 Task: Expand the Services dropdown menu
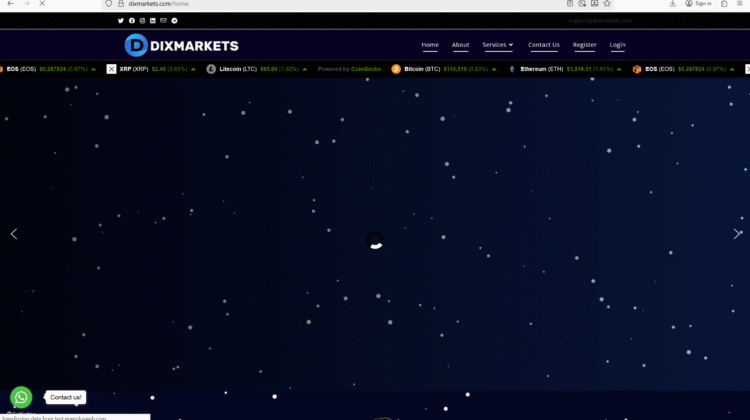point(497,45)
